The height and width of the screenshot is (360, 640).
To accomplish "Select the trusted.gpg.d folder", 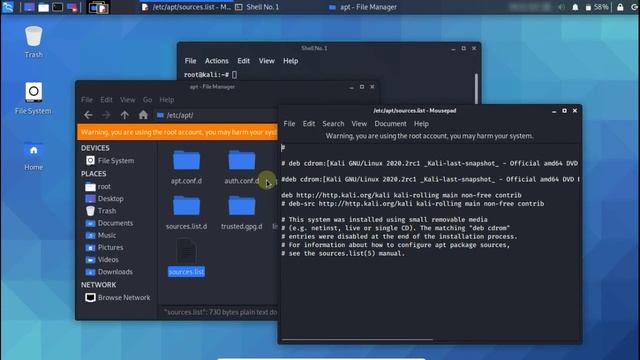I will pos(242,213).
